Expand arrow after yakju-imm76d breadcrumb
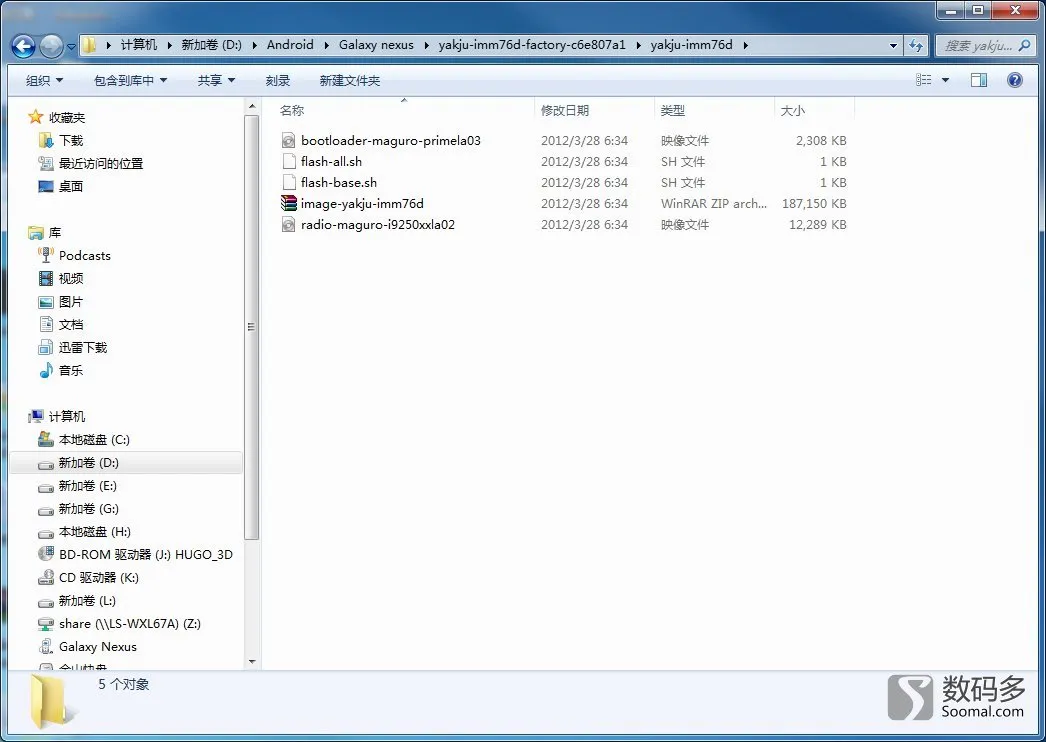Screen dimensions: 1046x742 pyautogui.click(x=745, y=45)
